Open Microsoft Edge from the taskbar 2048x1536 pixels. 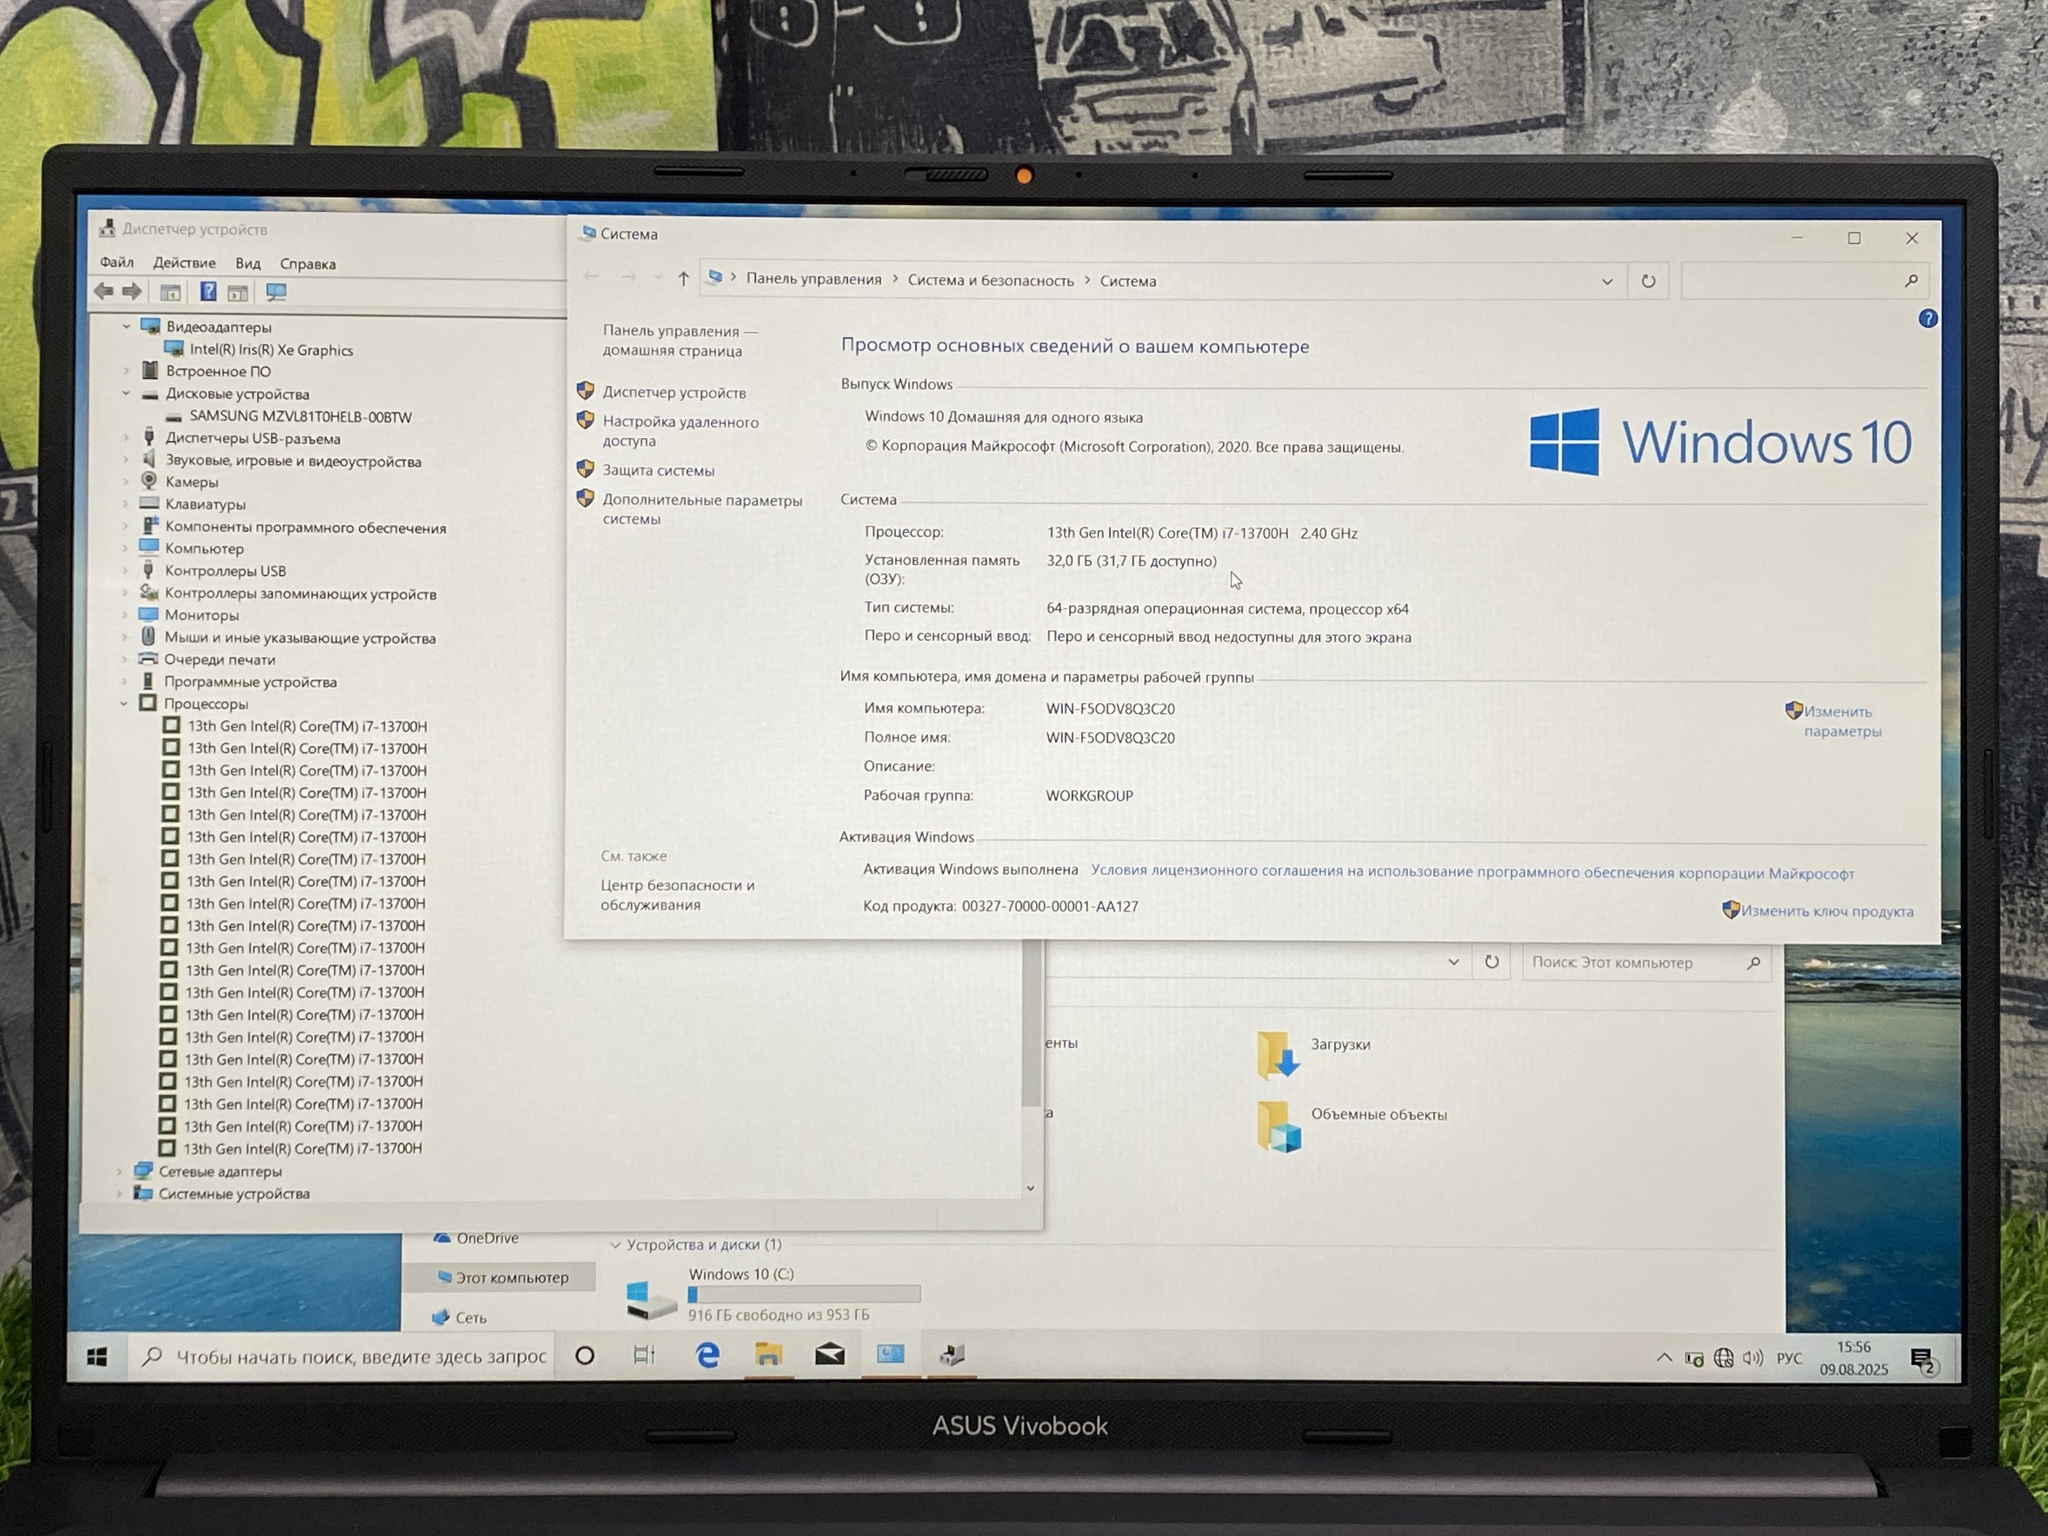coord(708,1355)
